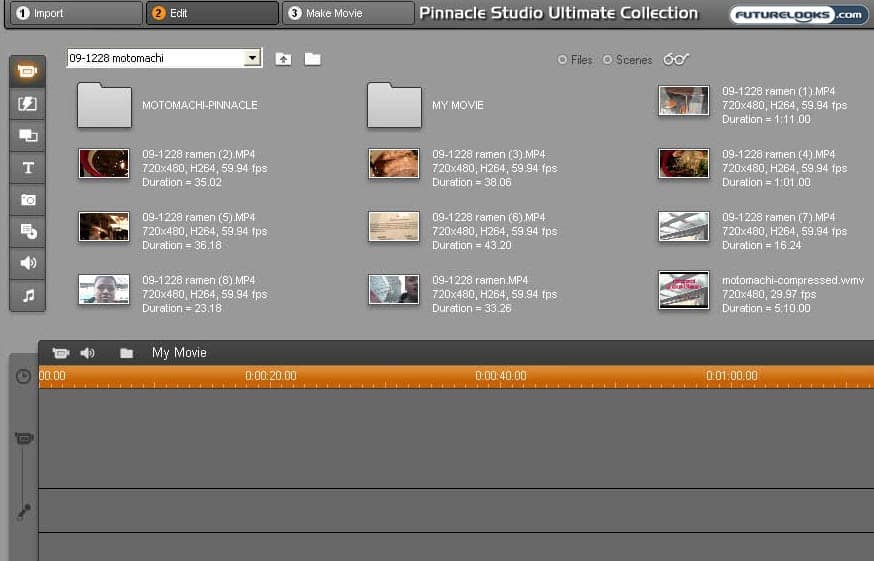Toggle the eyeglasses view option icon
This screenshot has height=561, width=874.
676,59
